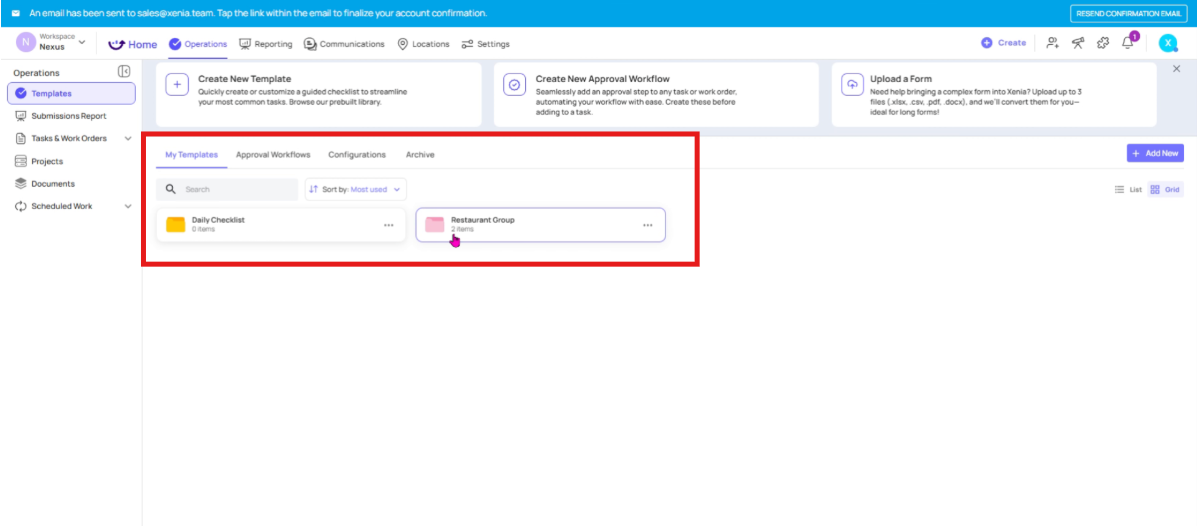The height and width of the screenshot is (526, 1197).
Task: Switch to Grid view
Action: 1165,189
